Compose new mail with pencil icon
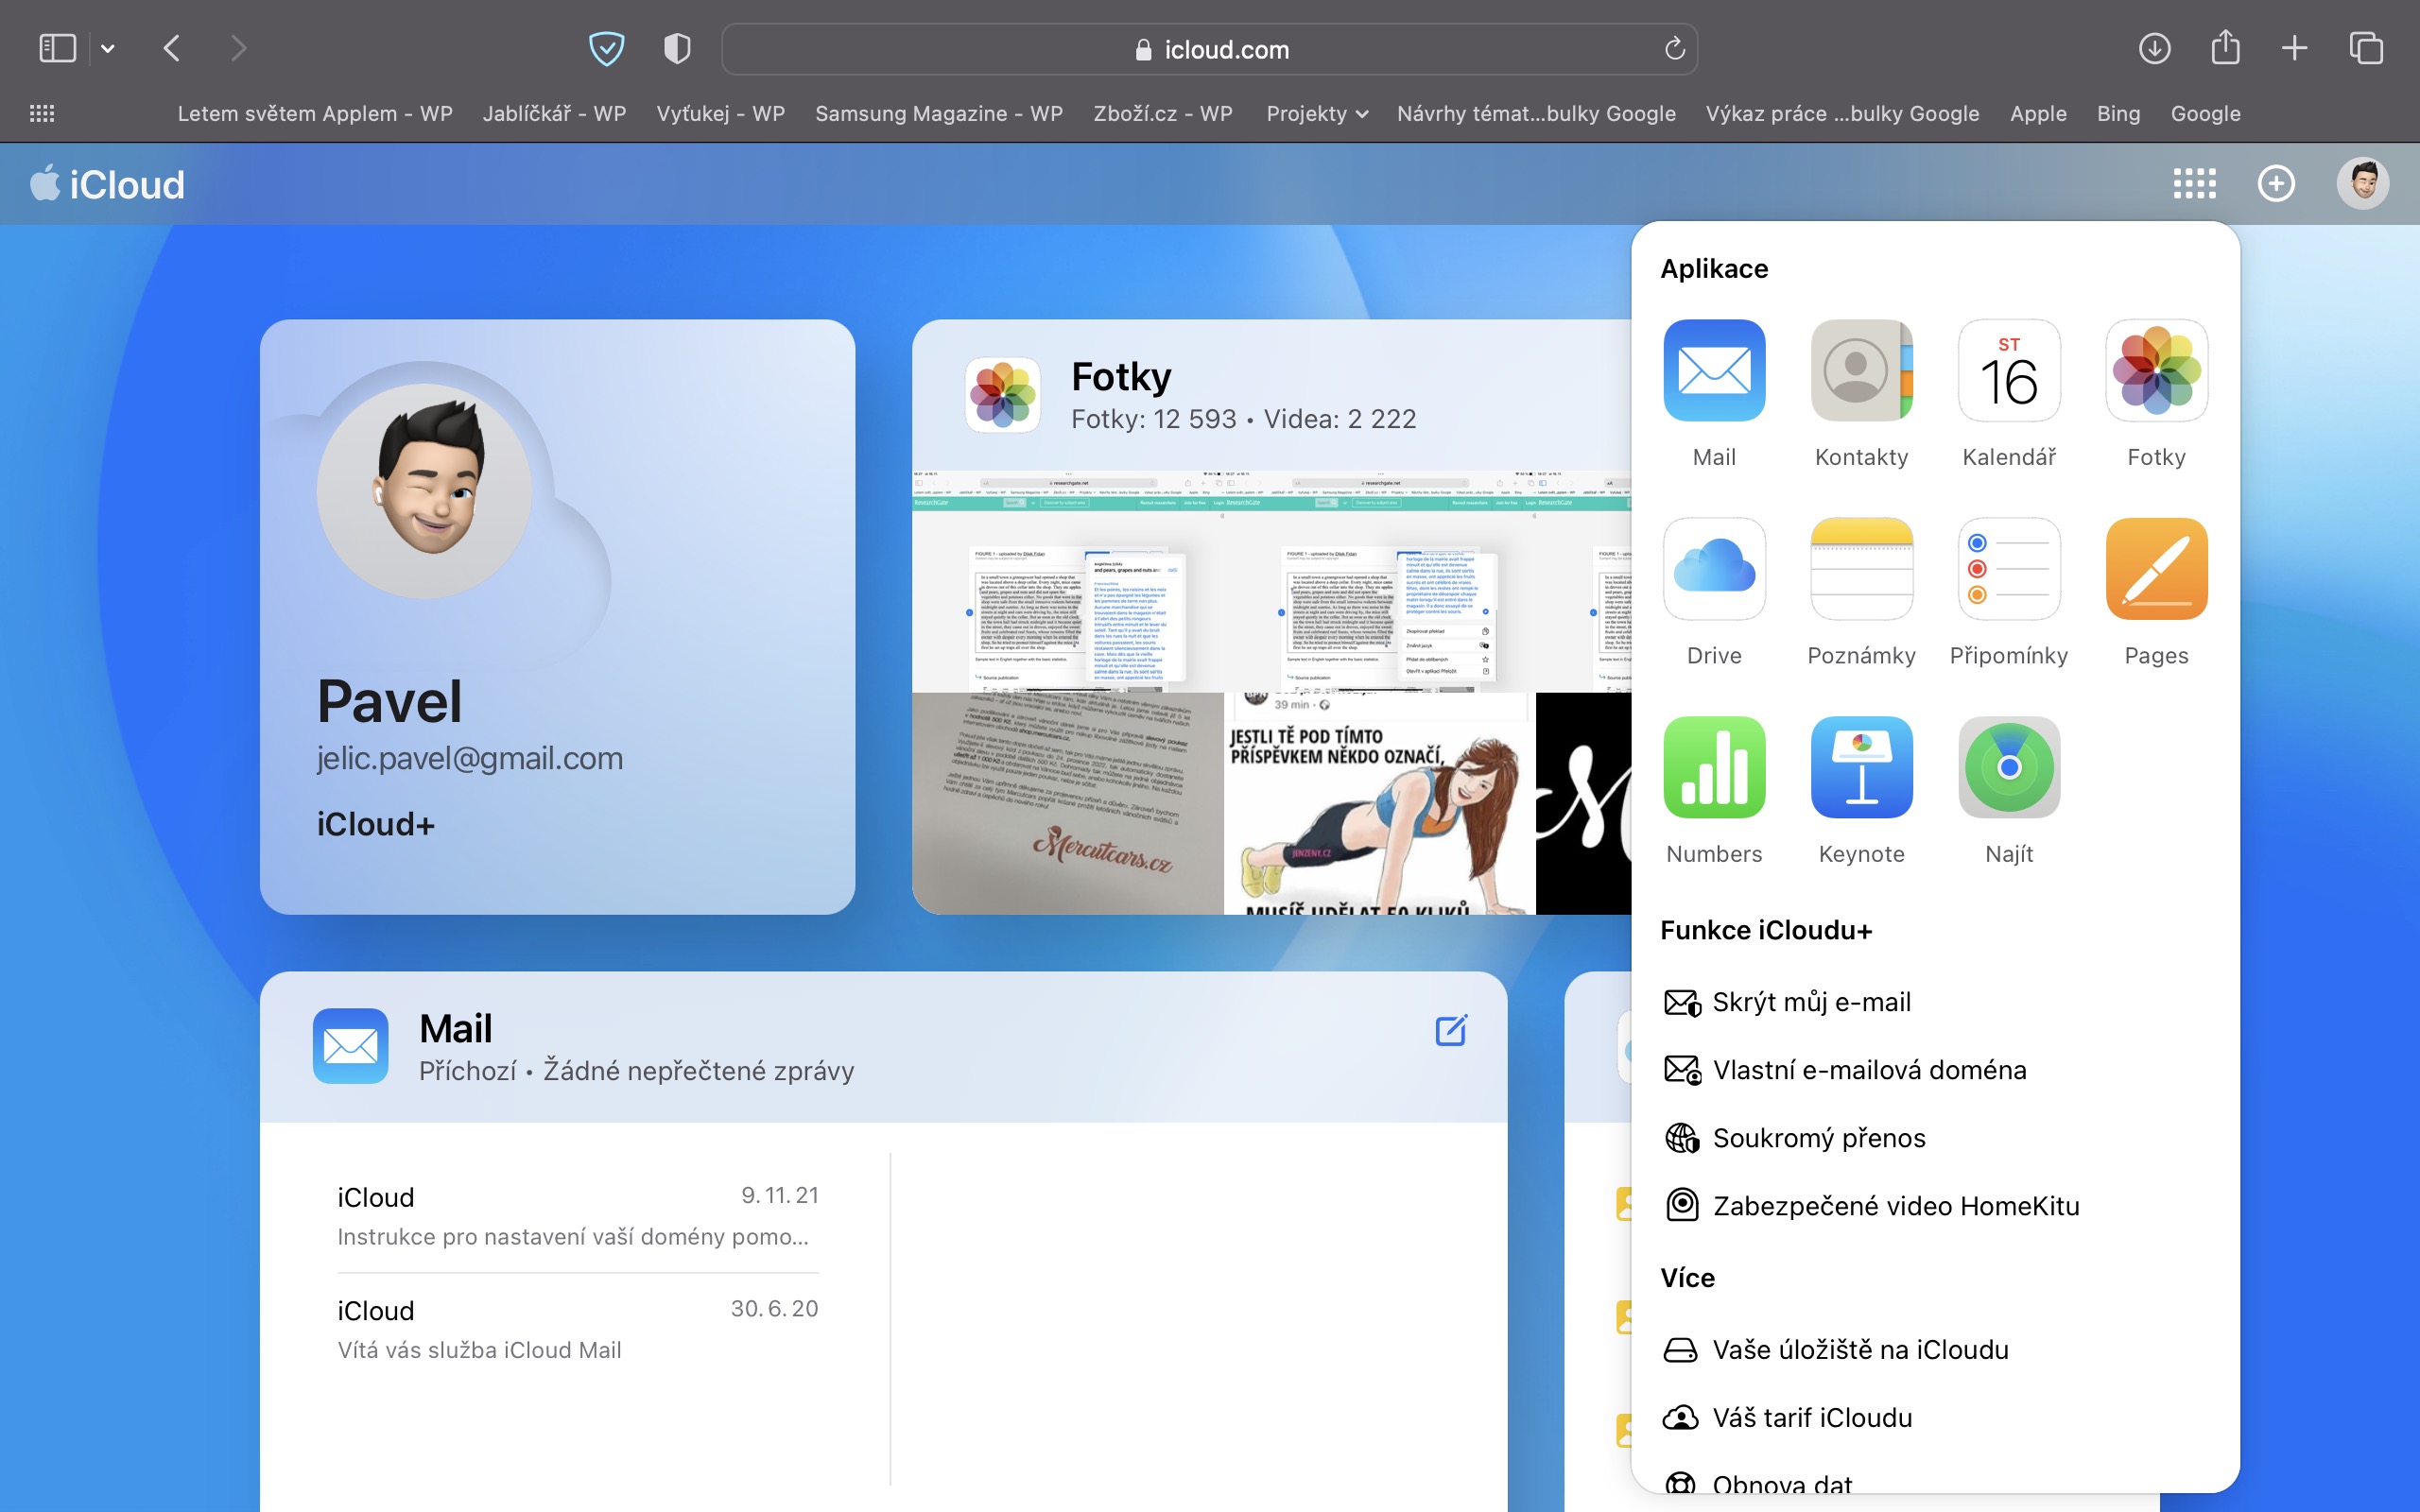2420x1512 pixels. click(1450, 1030)
